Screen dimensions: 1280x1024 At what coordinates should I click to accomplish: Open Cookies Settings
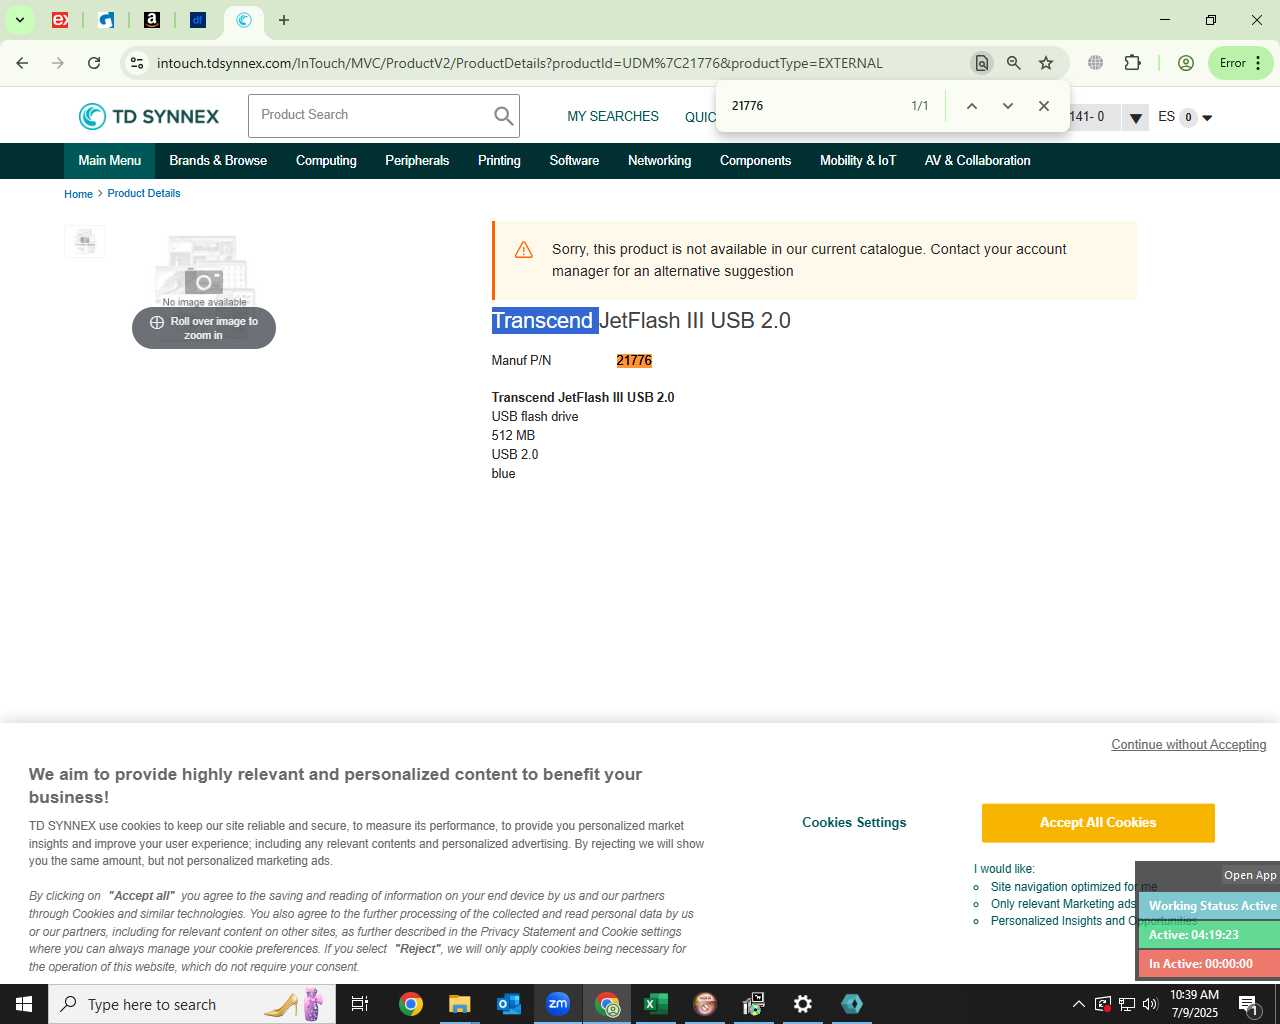click(x=854, y=823)
